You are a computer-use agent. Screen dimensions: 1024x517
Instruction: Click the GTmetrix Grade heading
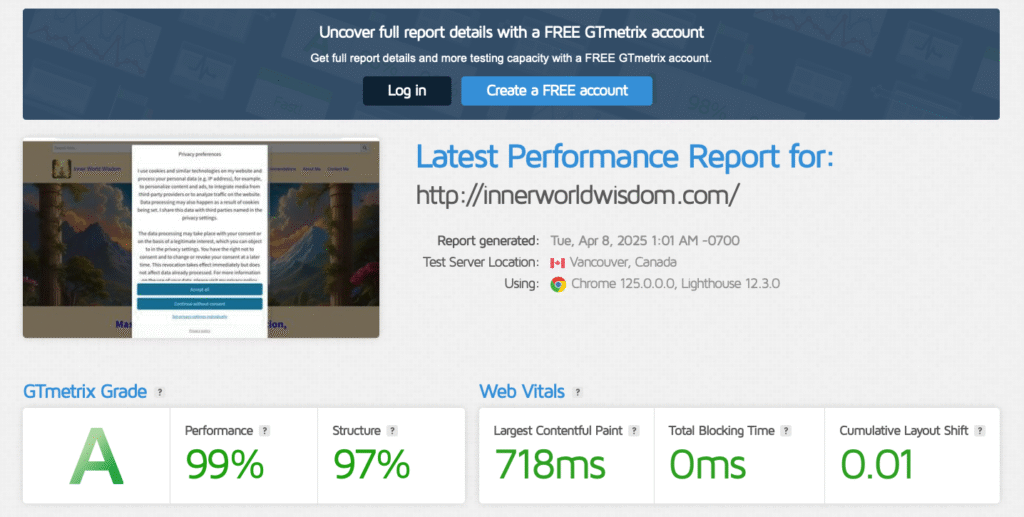click(85, 392)
